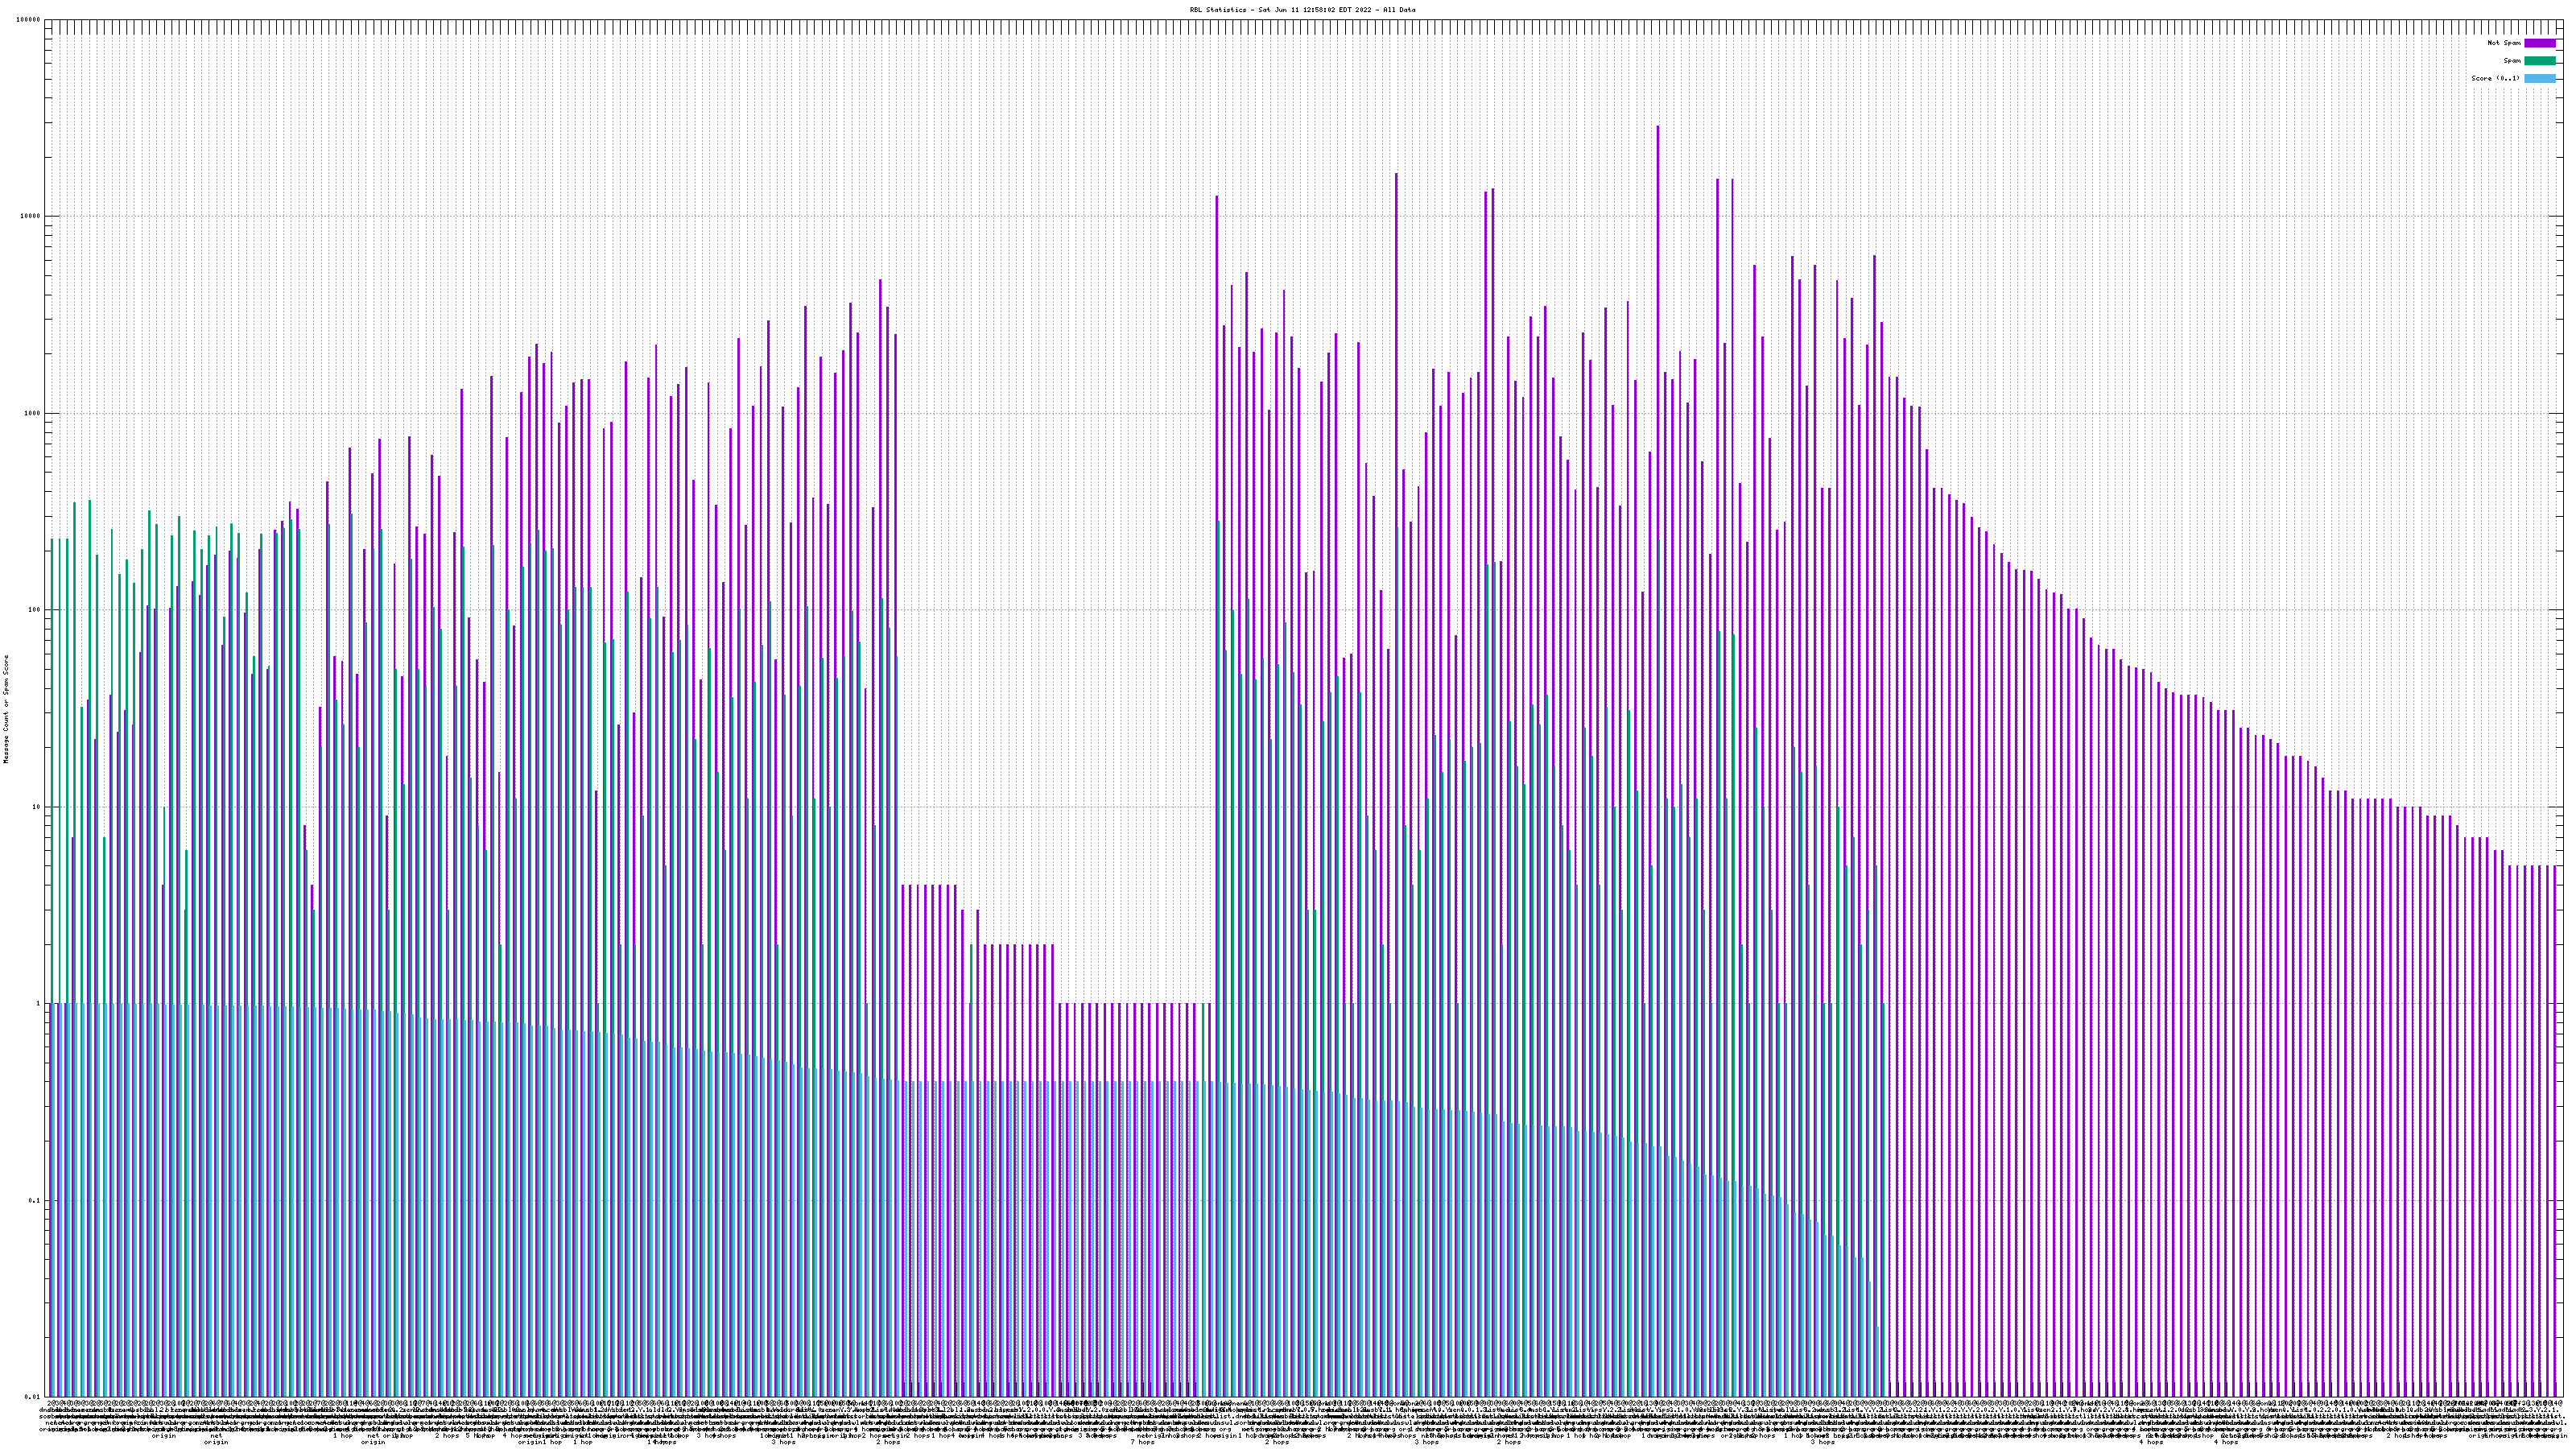Click the 1000 y-axis tick label
The width and height of the screenshot is (2576, 1449).
33,413
